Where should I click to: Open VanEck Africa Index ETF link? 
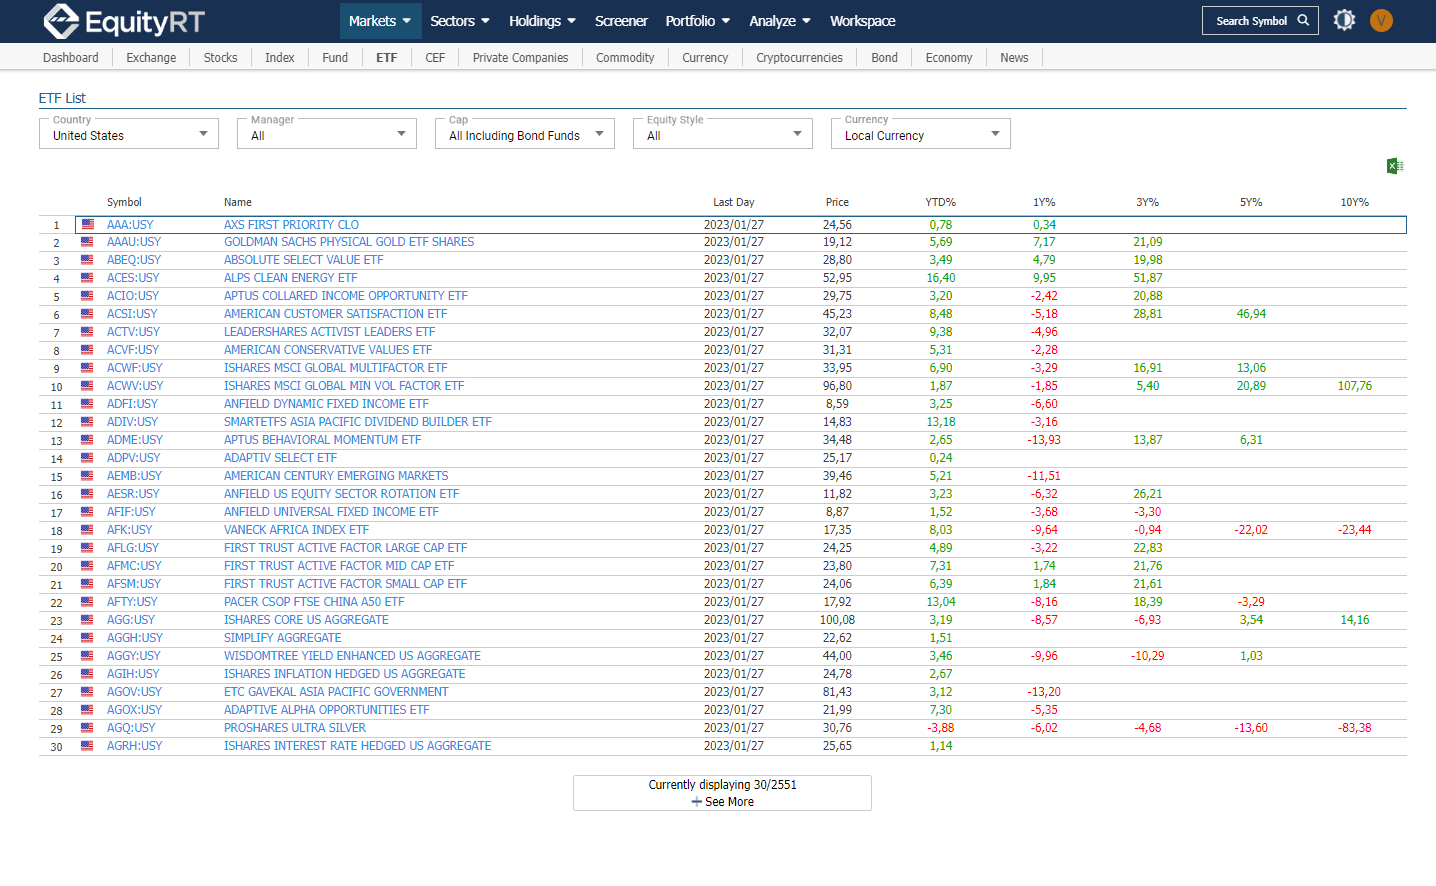pos(296,530)
